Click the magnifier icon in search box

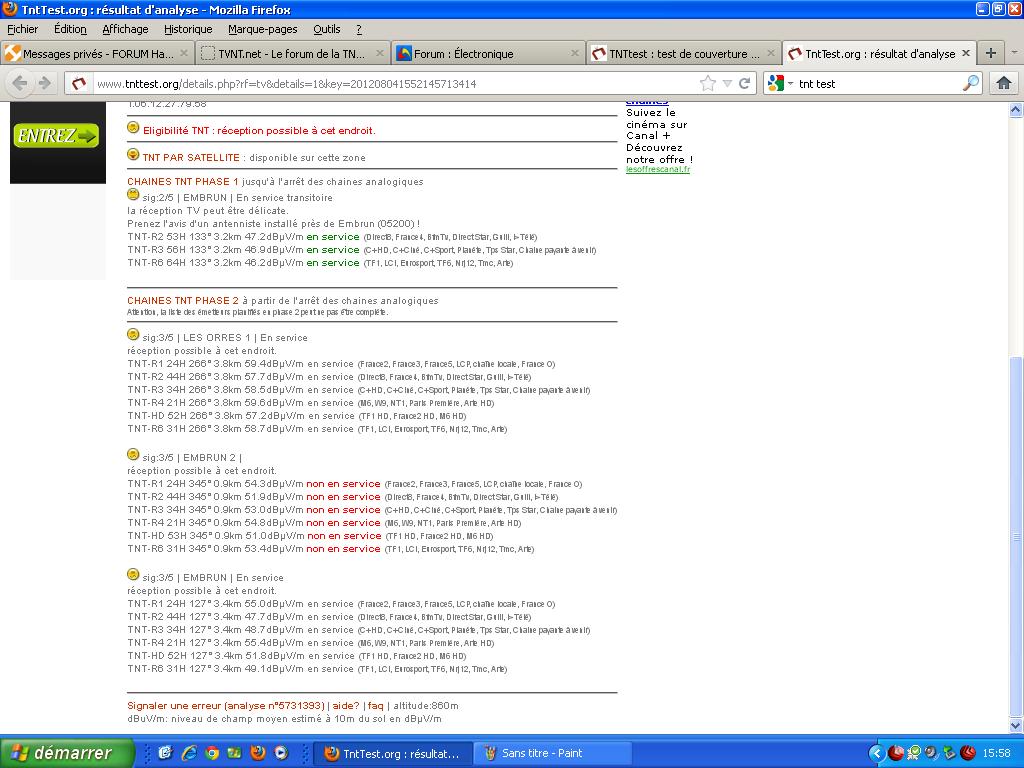coord(971,83)
